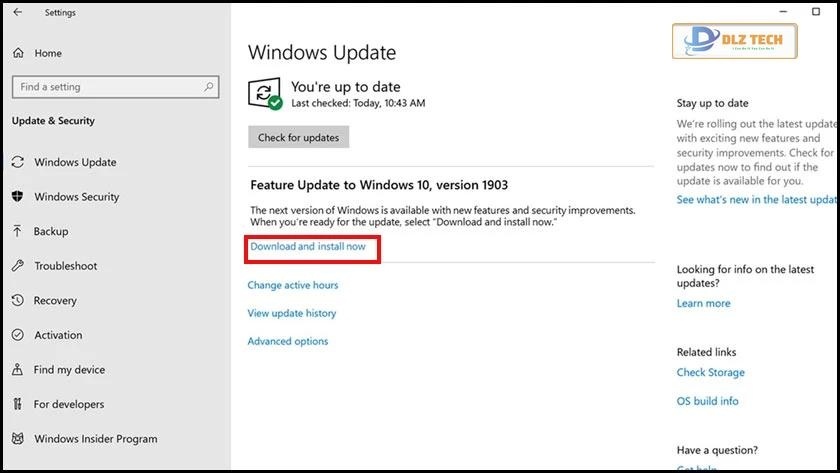Image resolution: width=840 pixels, height=473 pixels.
Task: Type in the Find a setting box
Action: point(108,87)
